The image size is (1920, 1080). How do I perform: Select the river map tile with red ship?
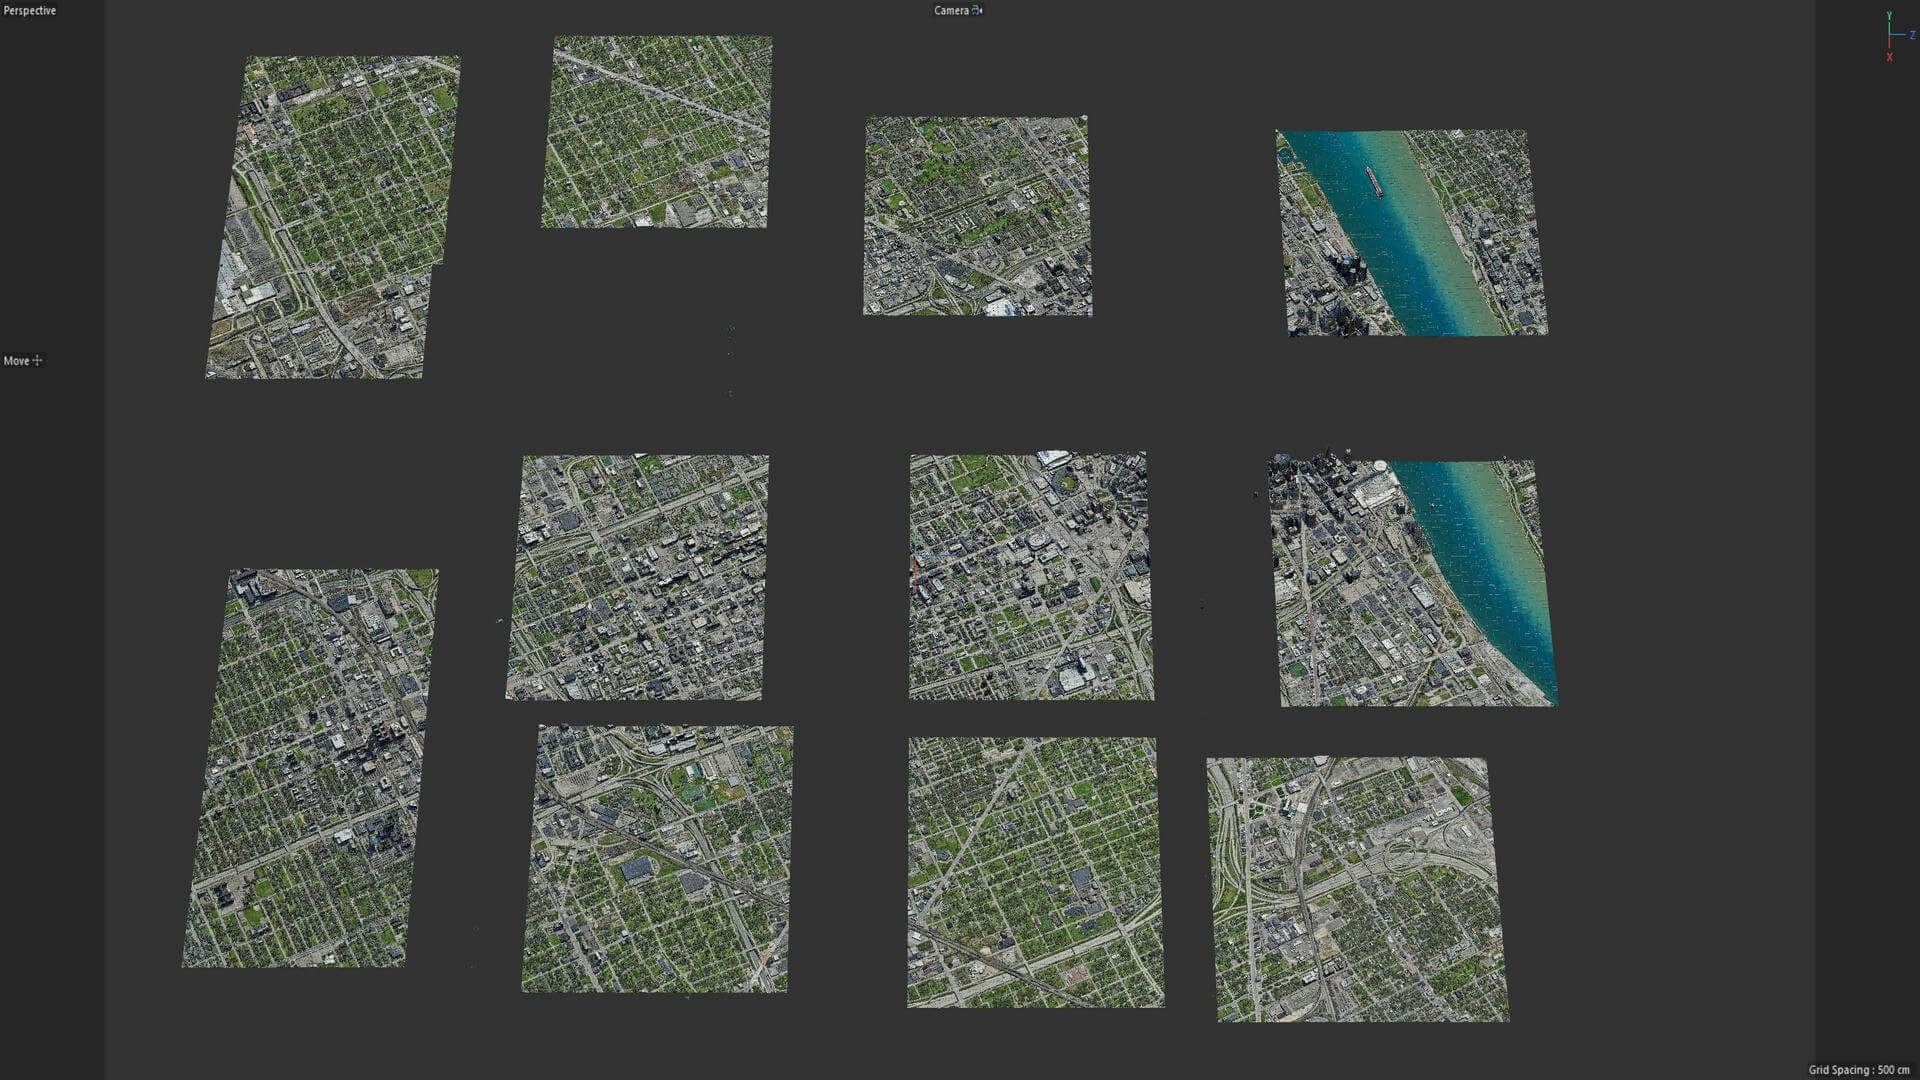tap(1411, 233)
